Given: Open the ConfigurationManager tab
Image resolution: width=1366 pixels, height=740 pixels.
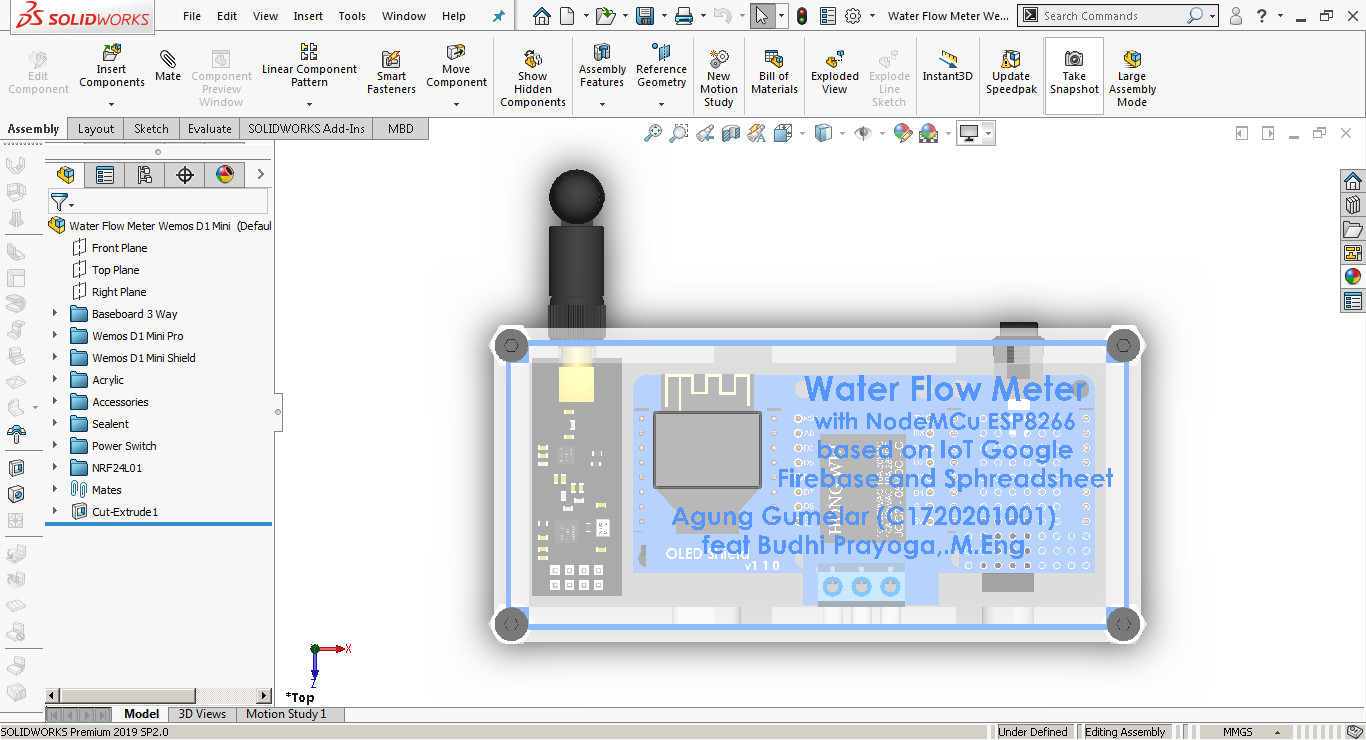Looking at the screenshot, I should point(145,175).
